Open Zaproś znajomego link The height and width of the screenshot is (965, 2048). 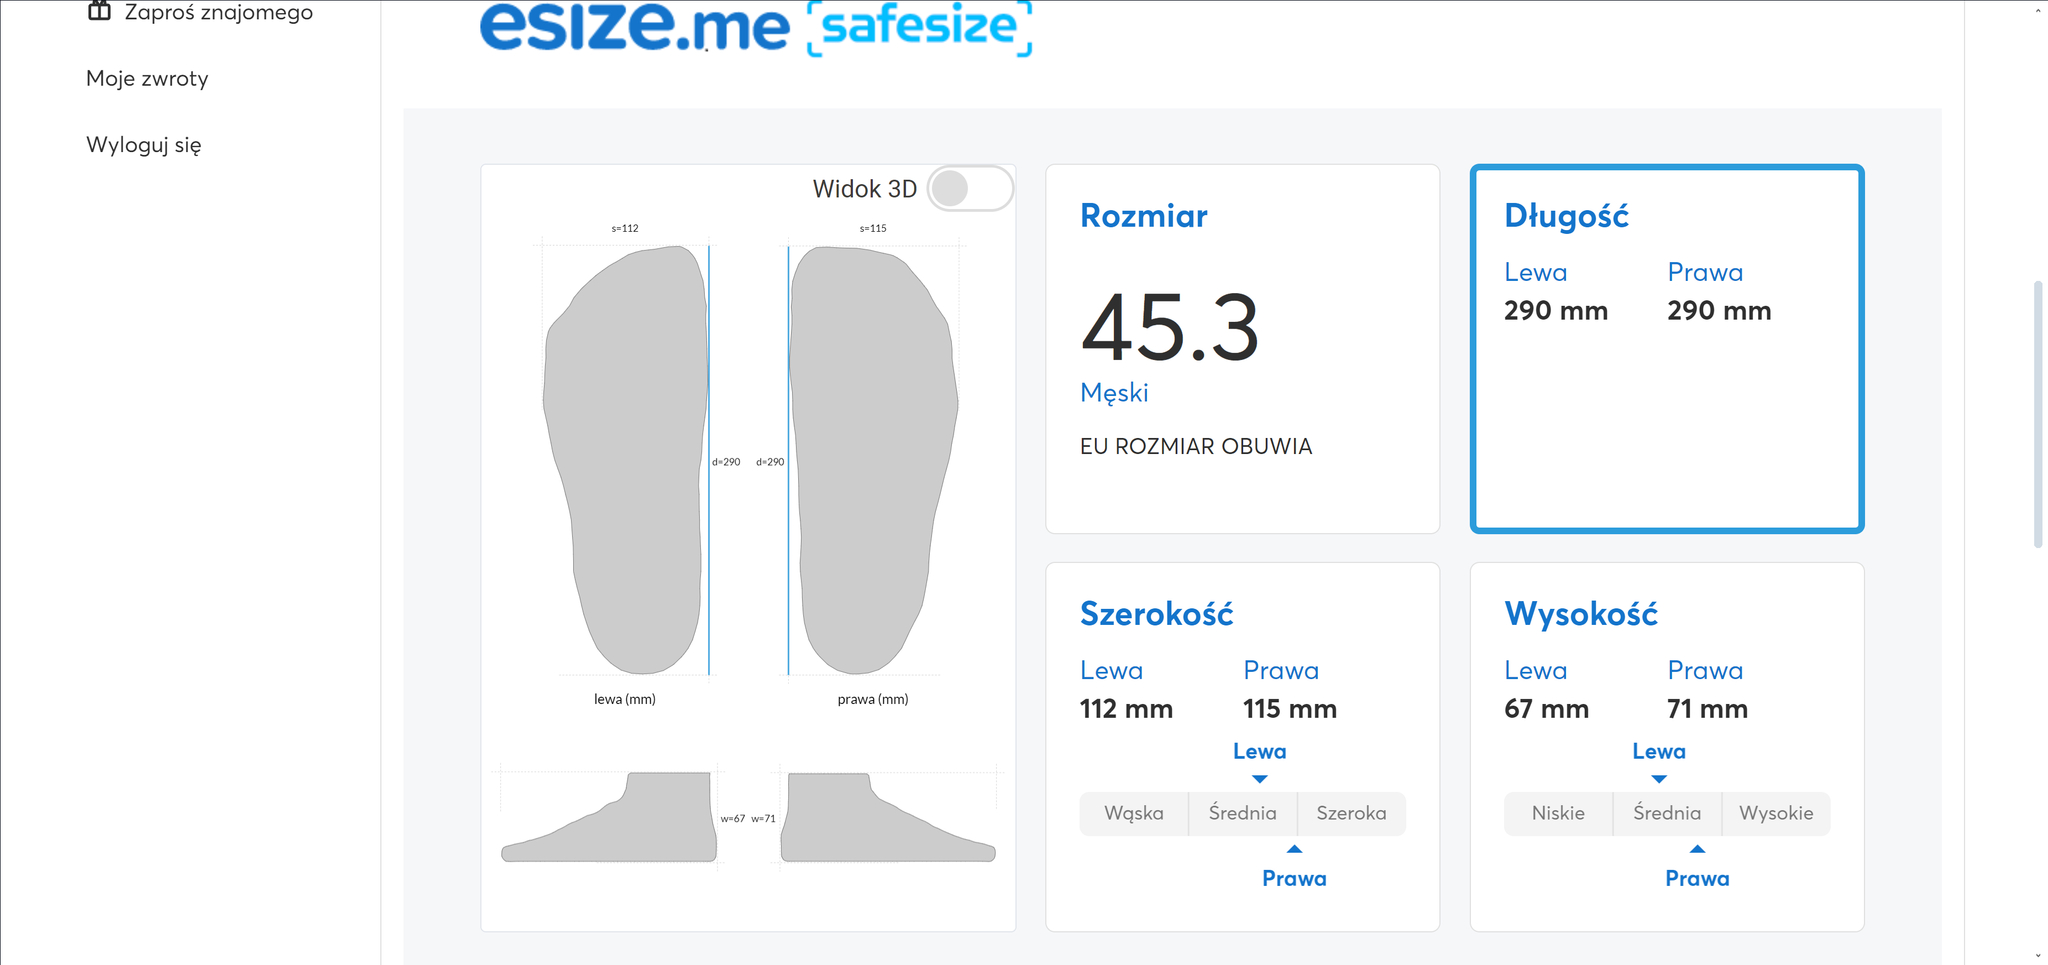218,12
